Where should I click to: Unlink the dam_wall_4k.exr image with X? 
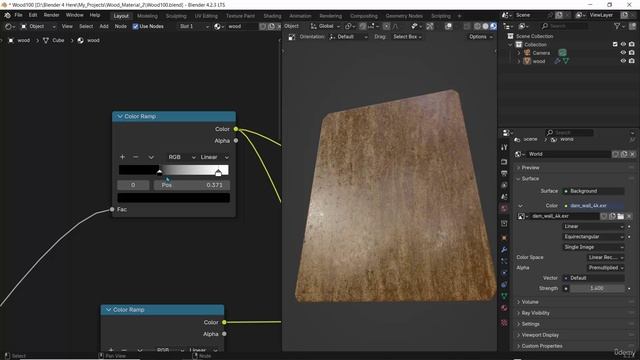point(629,216)
